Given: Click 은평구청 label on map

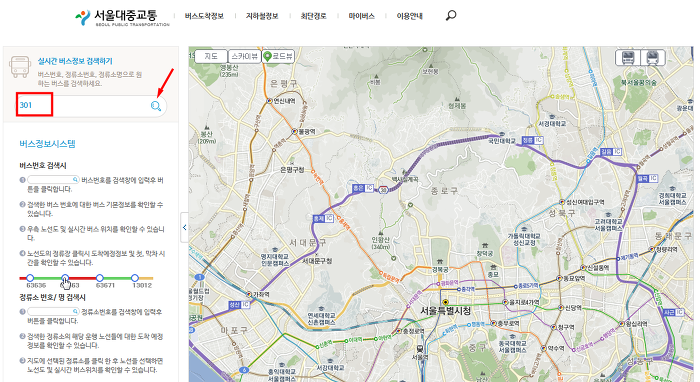Looking at the screenshot, I should tap(292, 170).
